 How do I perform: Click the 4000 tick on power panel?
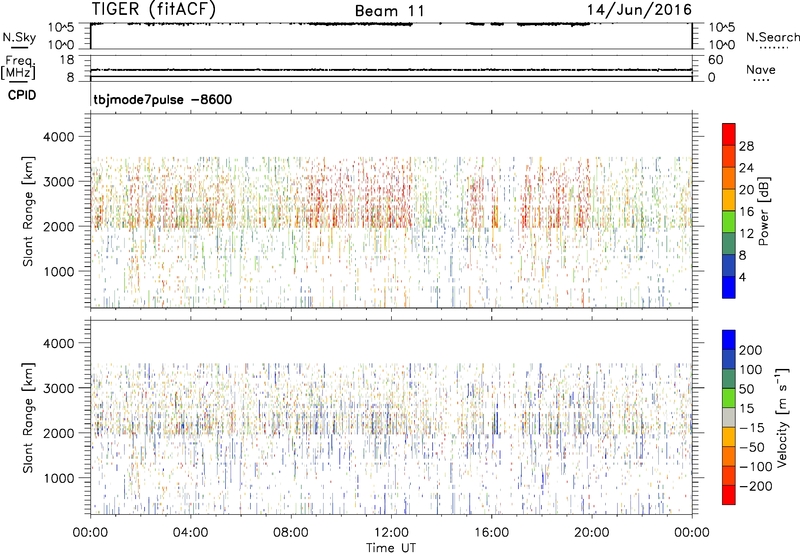coord(58,137)
